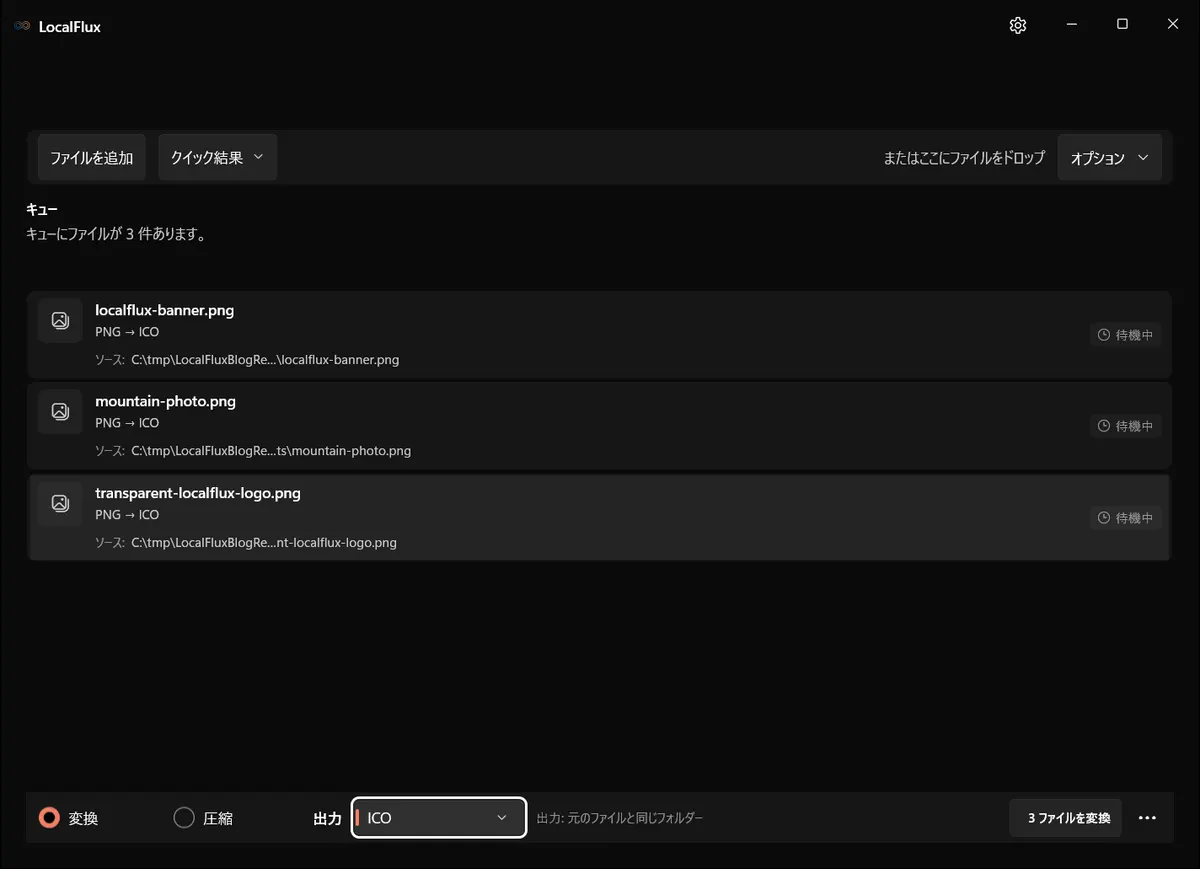The width and height of the screenshot is (1200, 869).
Task: Click source path of localflux-banner.png
Action: point(265,360)
